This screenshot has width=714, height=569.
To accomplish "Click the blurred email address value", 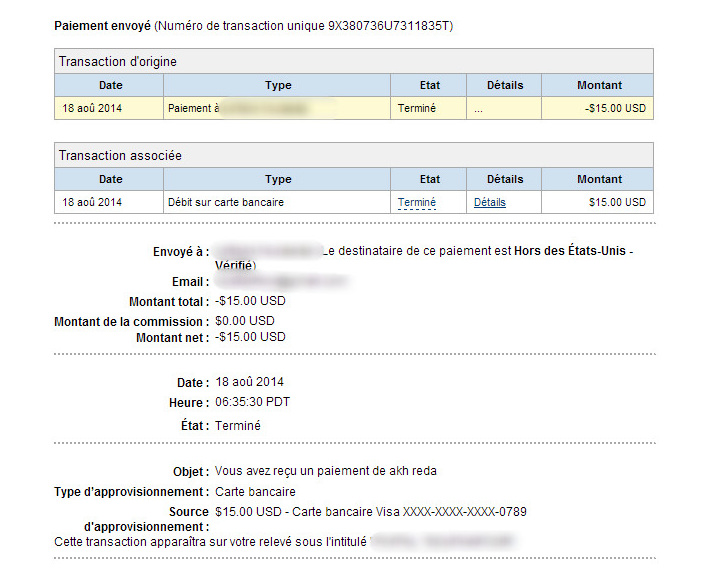I will pos(281,281).
